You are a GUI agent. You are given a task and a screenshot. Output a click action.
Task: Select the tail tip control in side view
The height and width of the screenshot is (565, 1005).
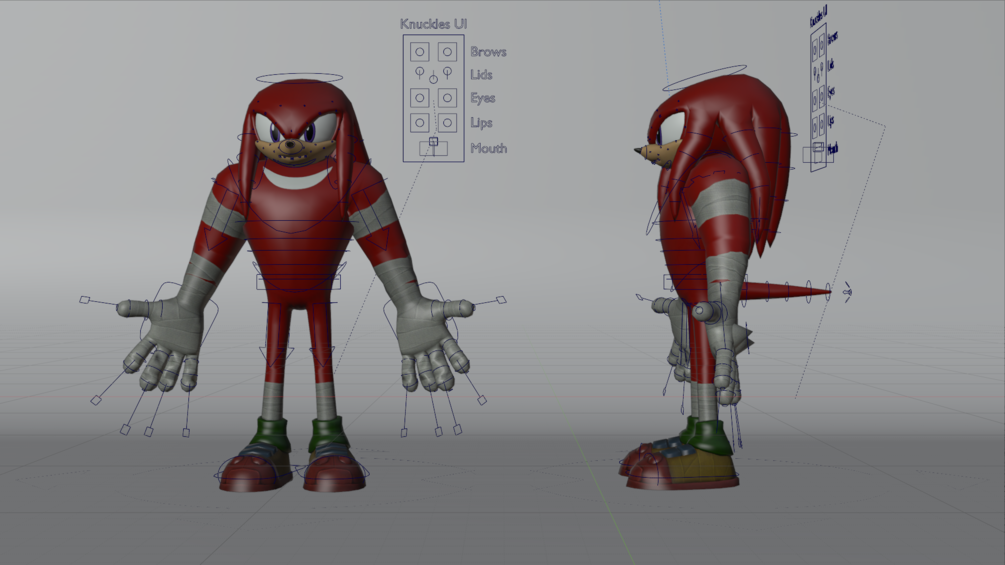tap(847, 292)
